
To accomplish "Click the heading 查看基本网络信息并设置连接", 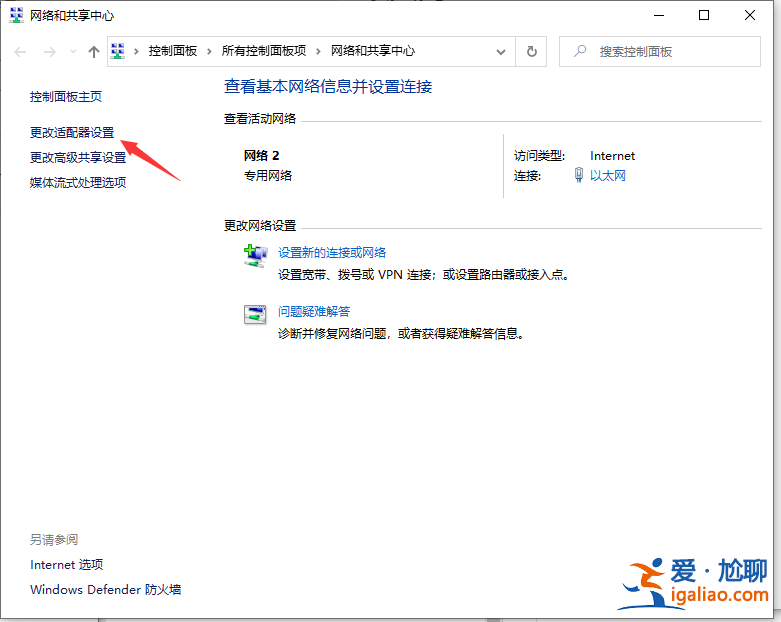I will tap(328, 87).
